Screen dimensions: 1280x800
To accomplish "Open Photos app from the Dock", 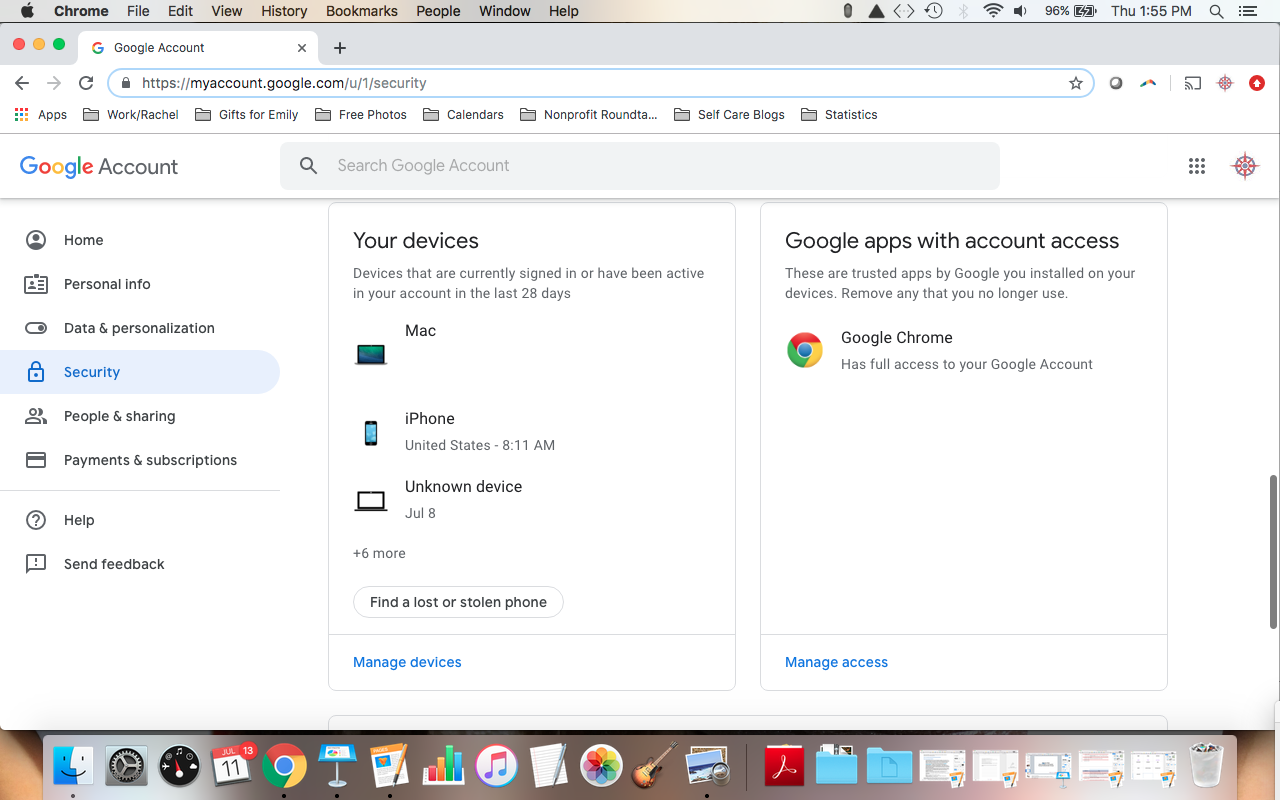I will pyautogui.click(x=602, y=767).
